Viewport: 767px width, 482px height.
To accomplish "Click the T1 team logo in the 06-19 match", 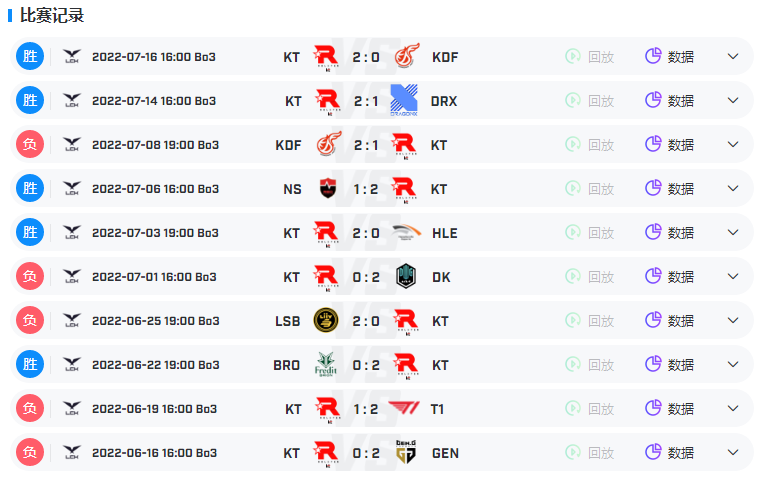I will tap(405, 408).
